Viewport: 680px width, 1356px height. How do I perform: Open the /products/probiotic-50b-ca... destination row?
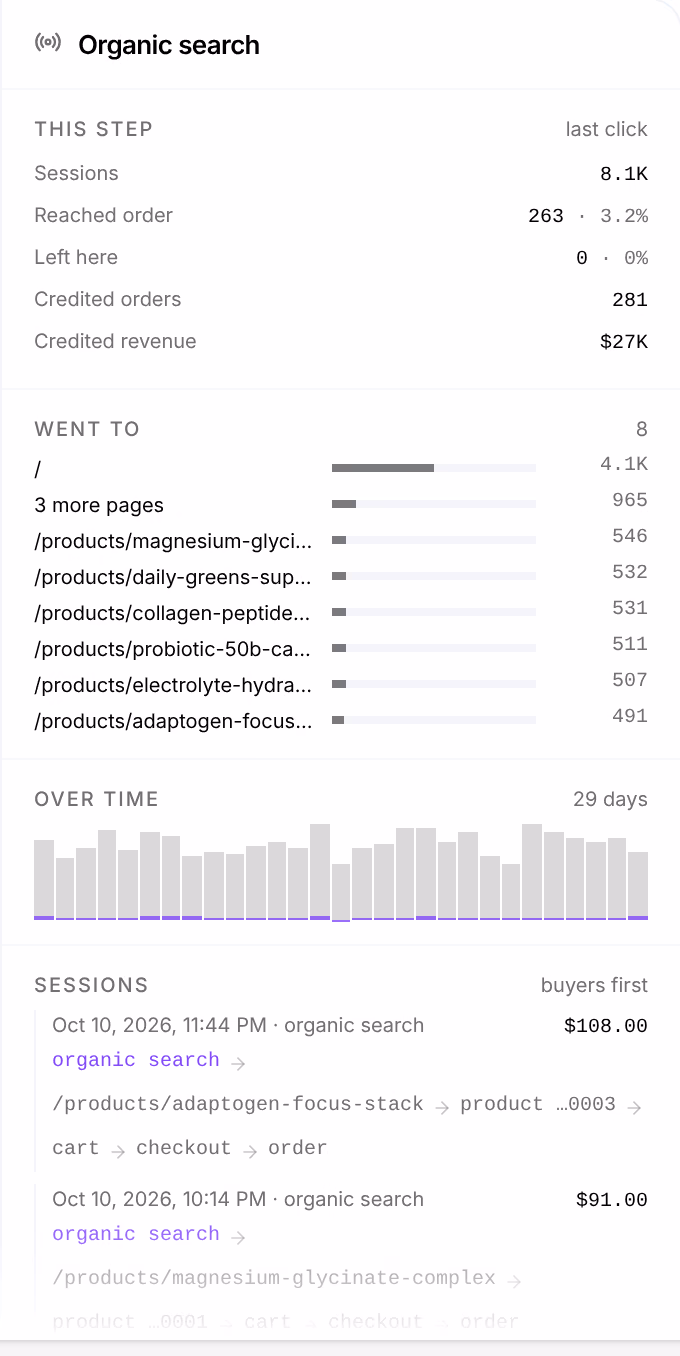[x=341, y=648]
